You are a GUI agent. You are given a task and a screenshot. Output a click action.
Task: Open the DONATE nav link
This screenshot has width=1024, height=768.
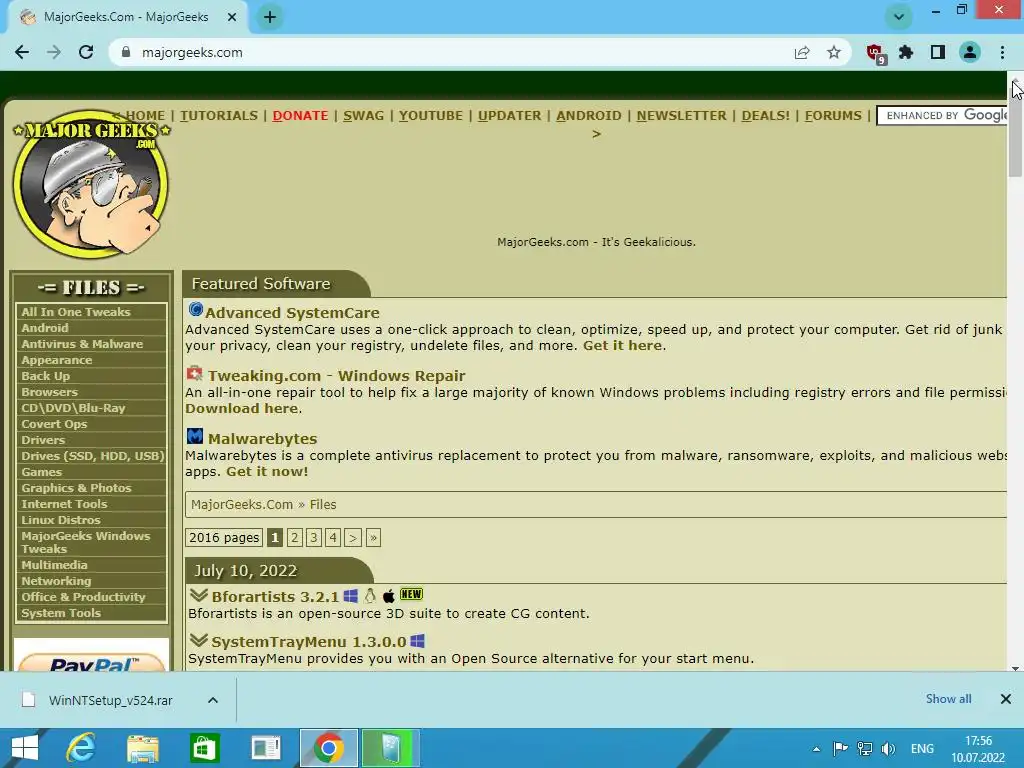pos(300,116)
